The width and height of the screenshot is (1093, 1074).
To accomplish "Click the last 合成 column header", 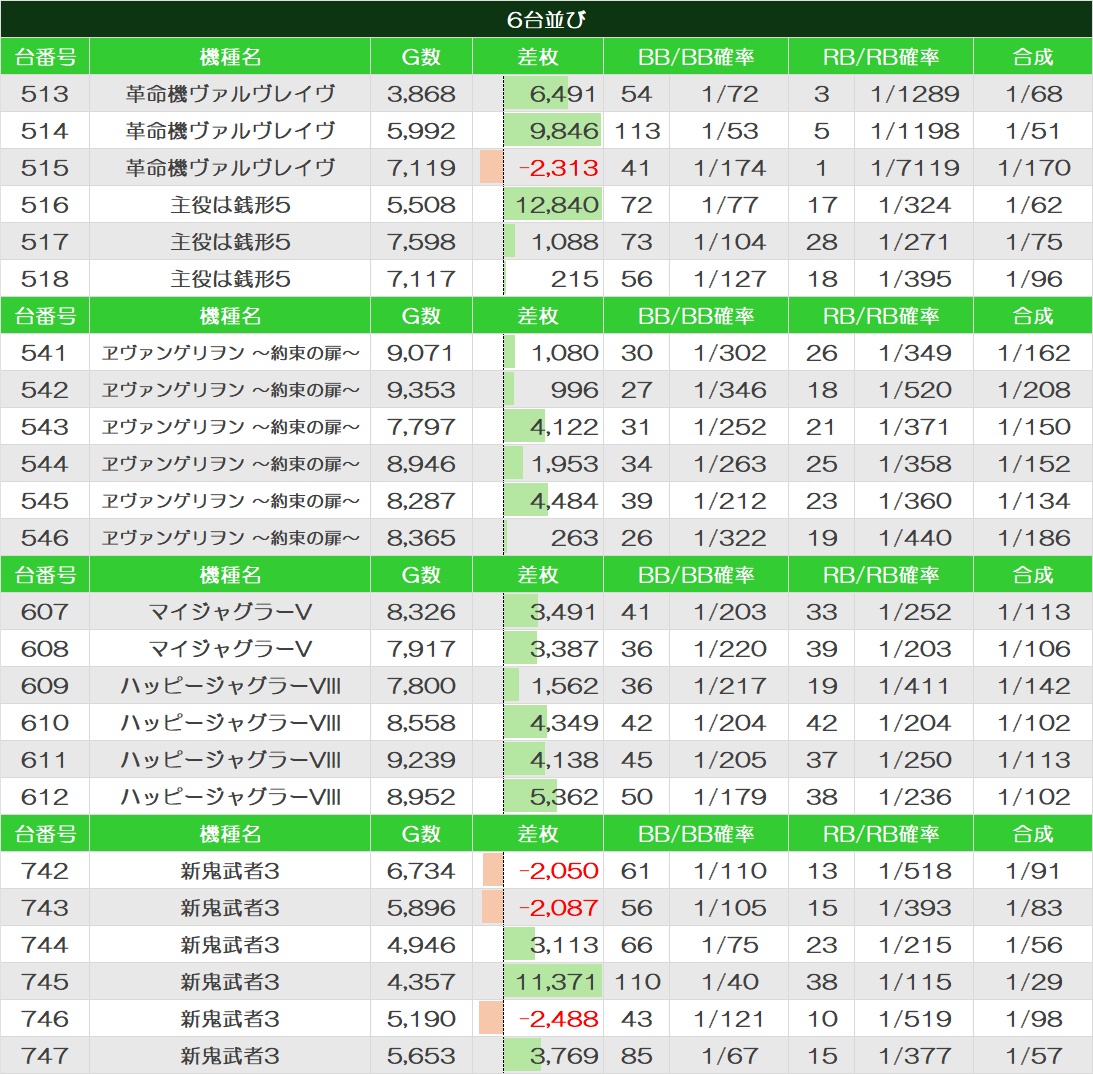I will pyautogui.click(x=1033, y=833).
